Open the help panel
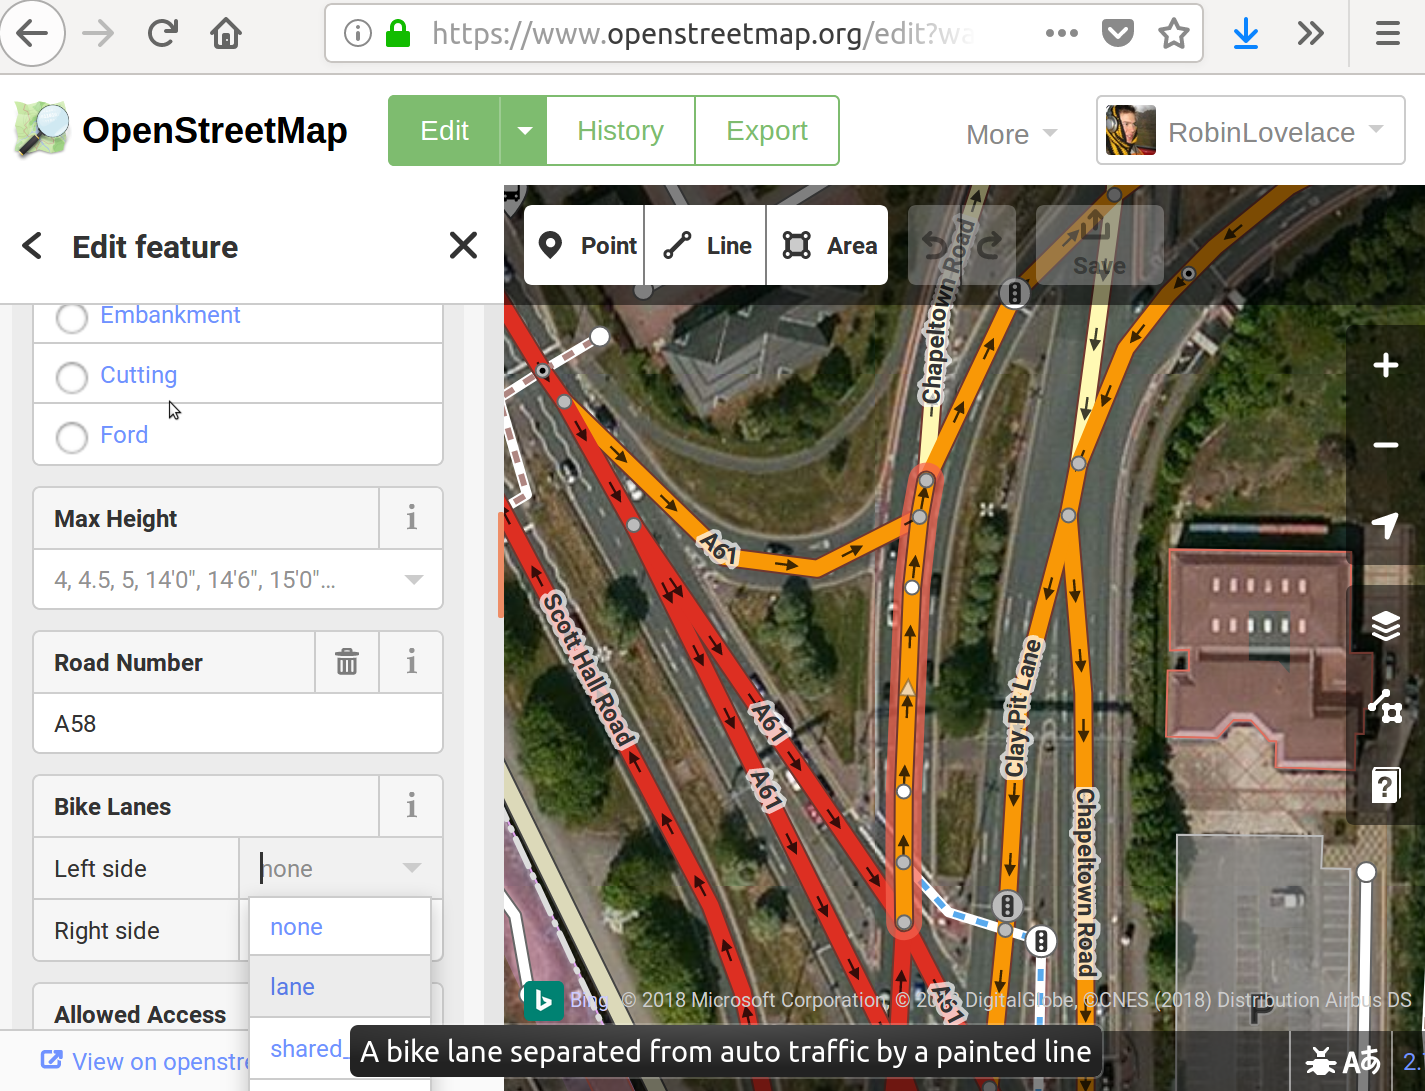 point(1385,786)
